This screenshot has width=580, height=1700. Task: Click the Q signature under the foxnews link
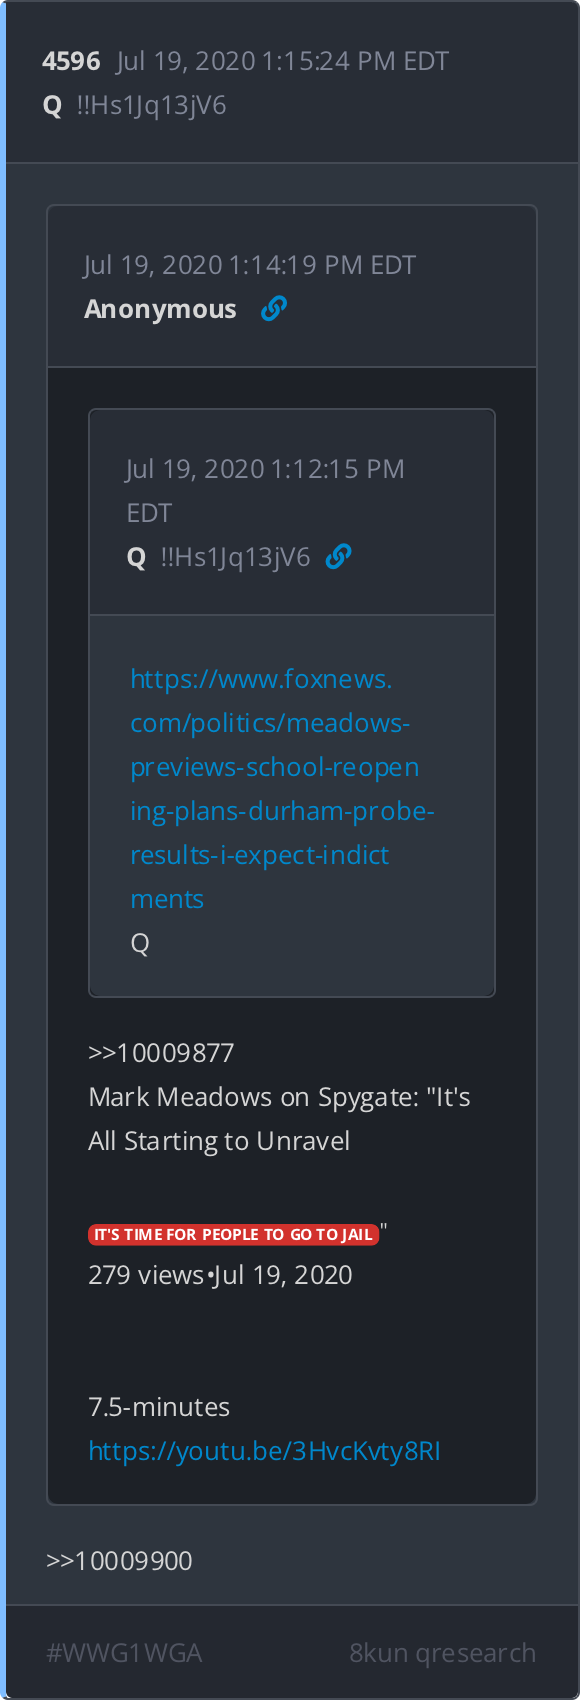coord(140,944)
